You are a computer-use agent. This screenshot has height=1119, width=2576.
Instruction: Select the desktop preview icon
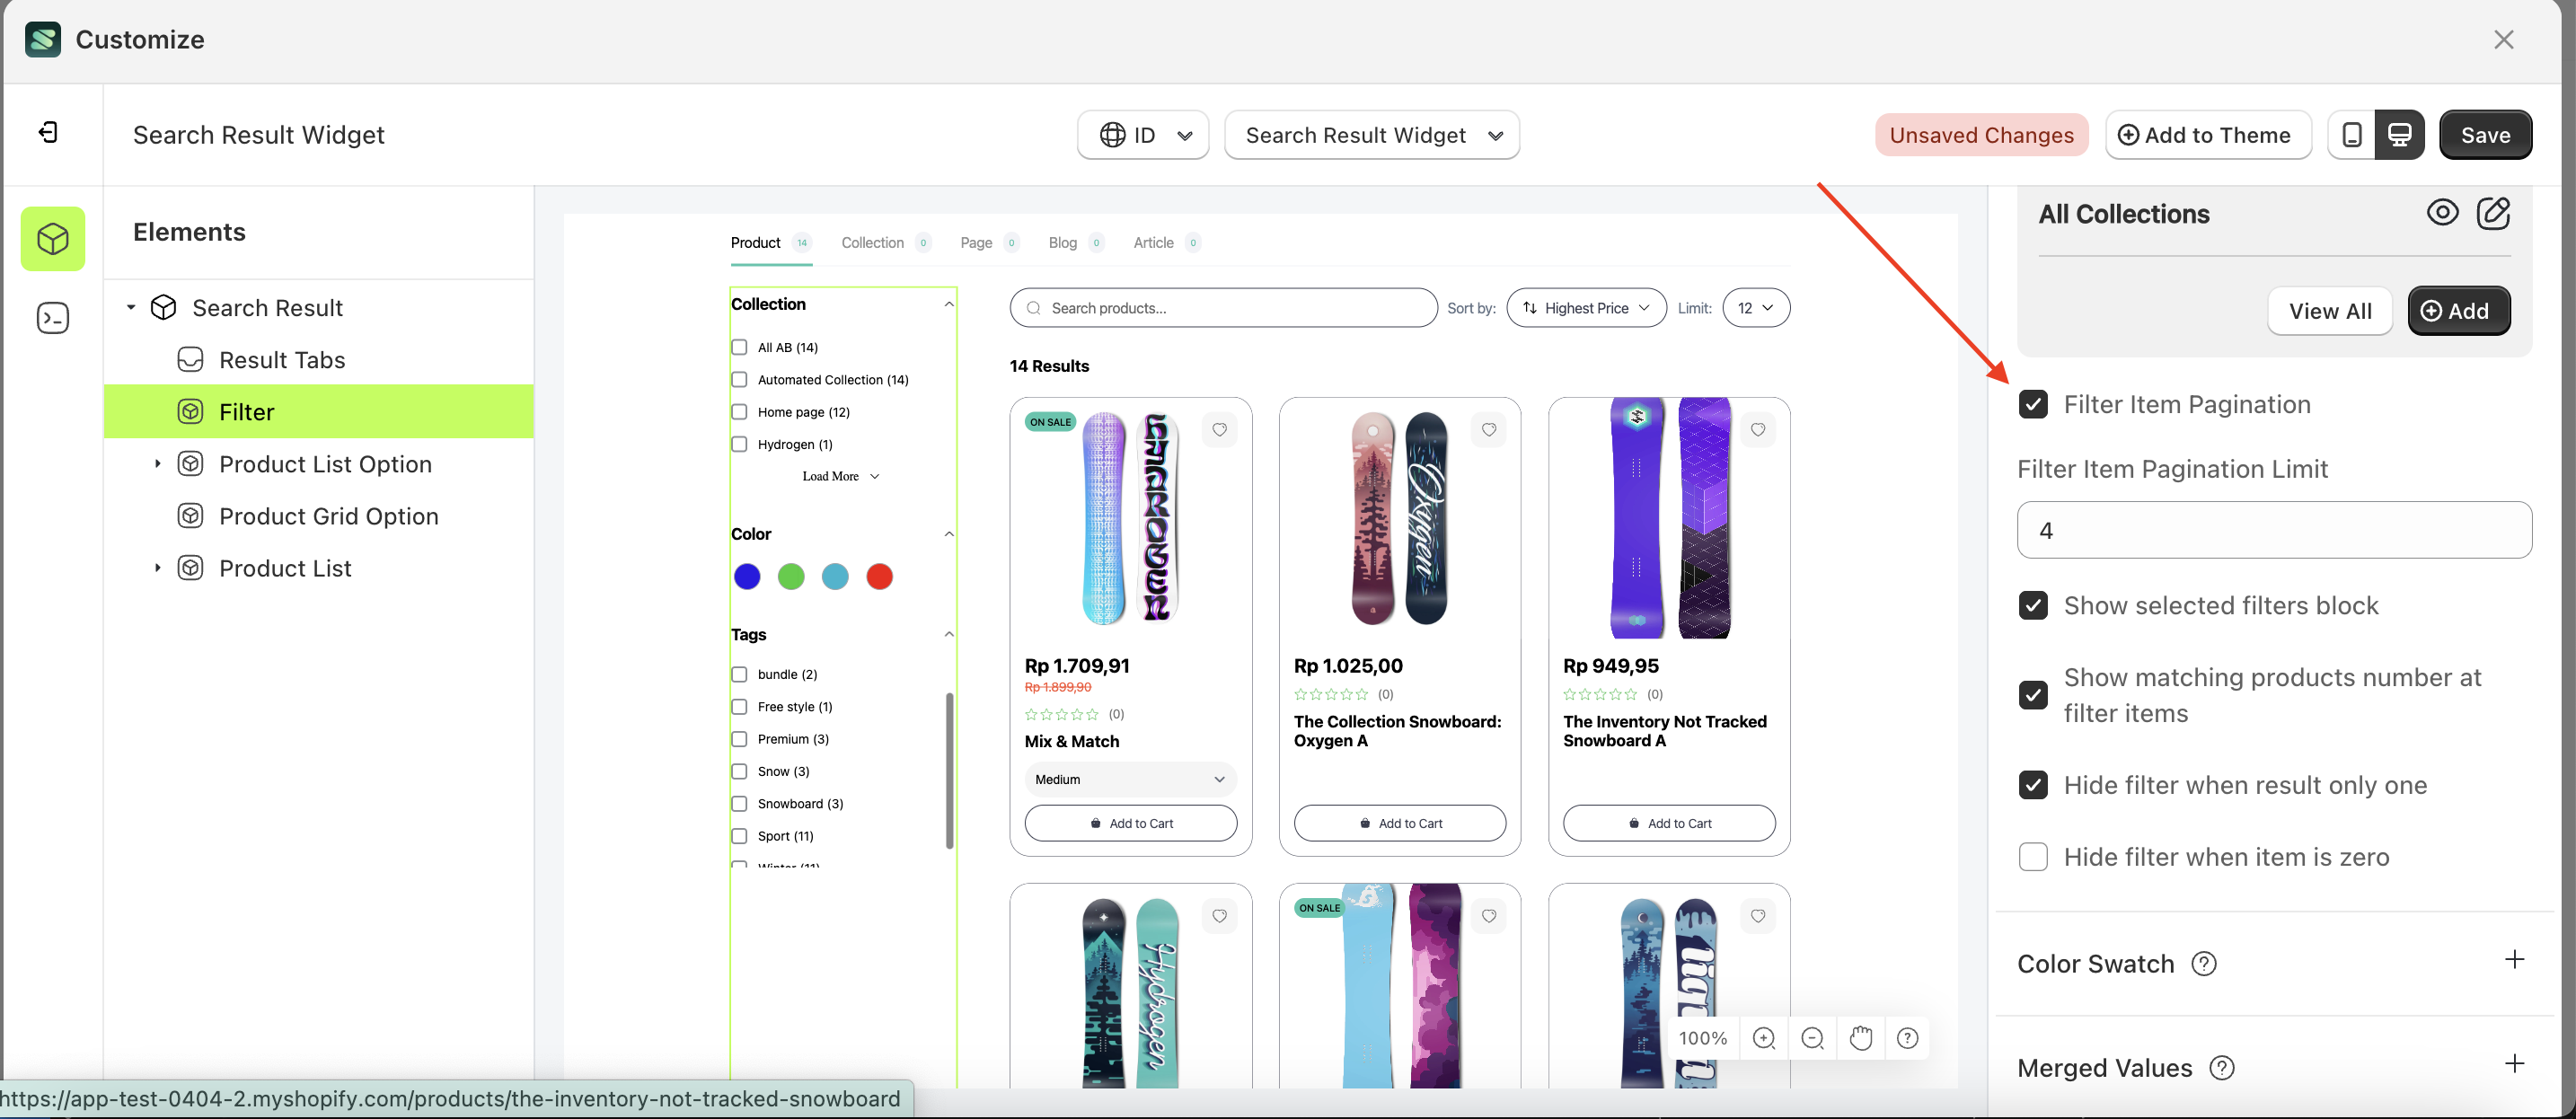pos(2401,134)
